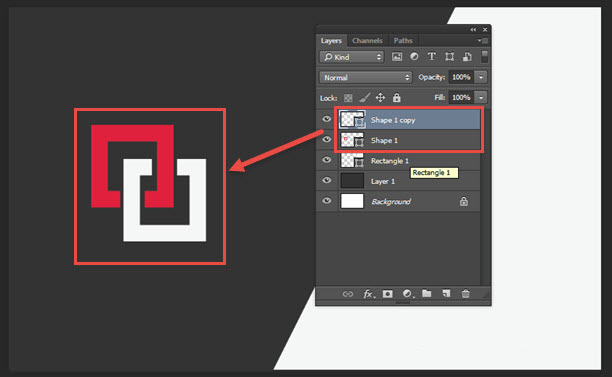The height and width of the screenshot is (377, 612).
Task: Switch to the Layers tab
Action: [x=331, y=41]
